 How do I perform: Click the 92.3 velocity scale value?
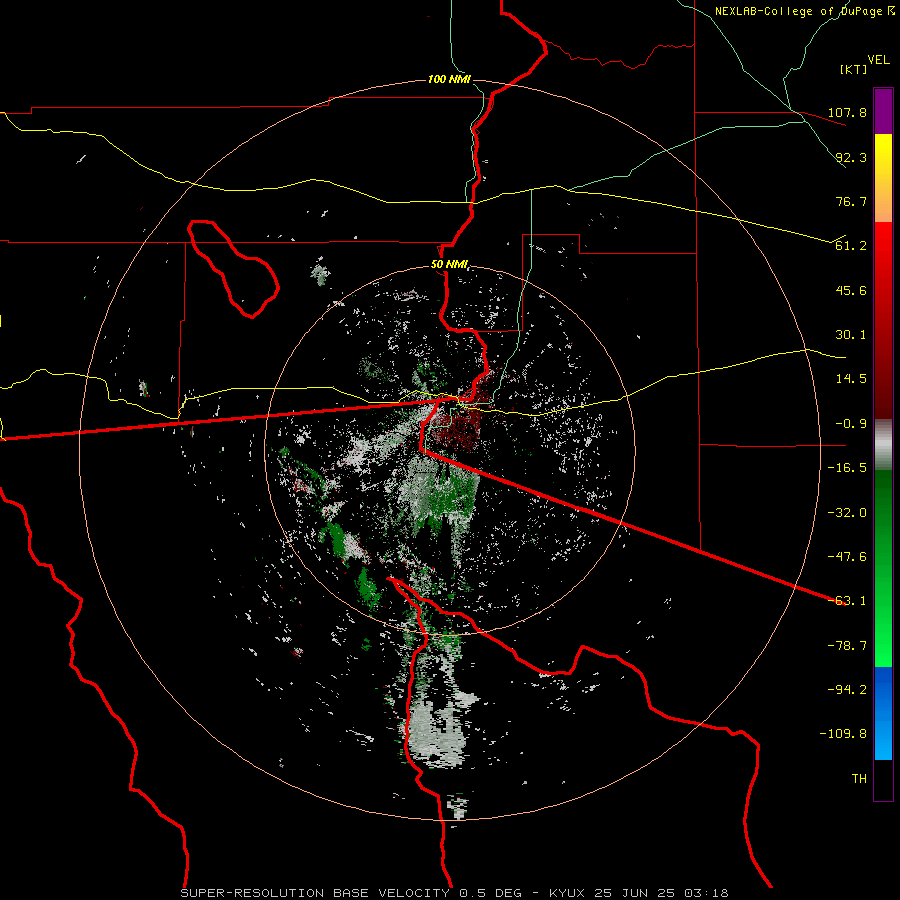[851, 157]
